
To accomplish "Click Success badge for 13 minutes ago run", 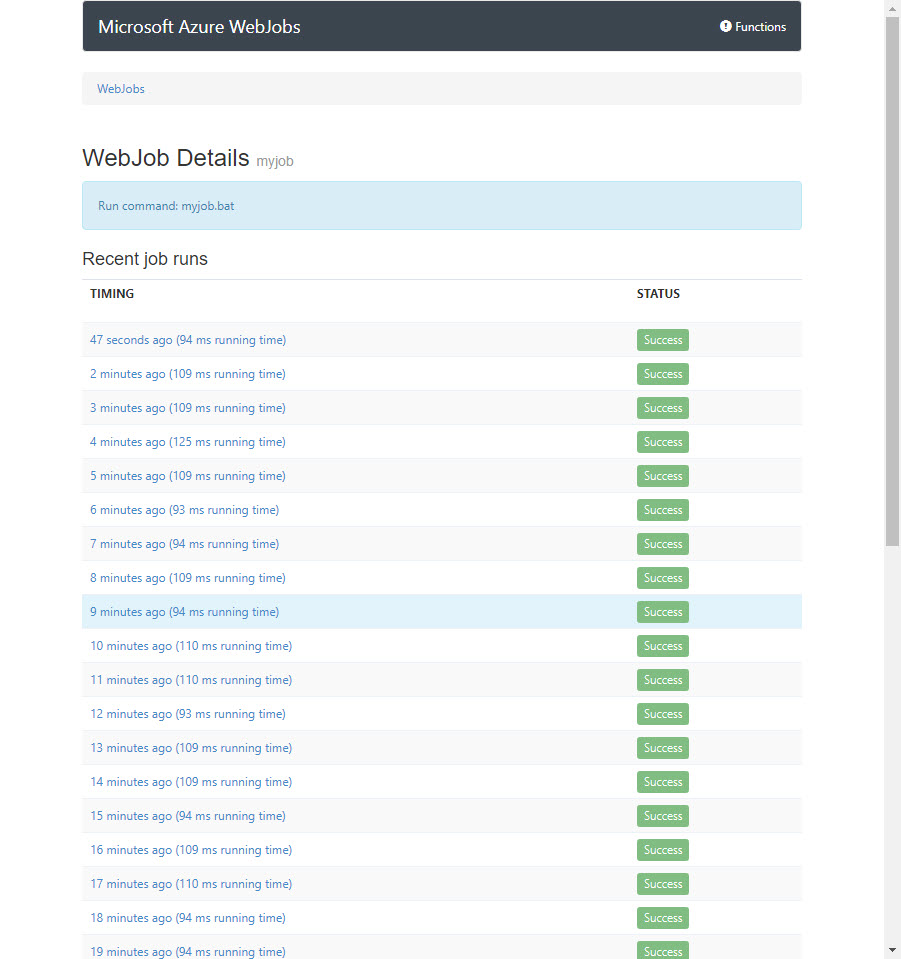I will click(662, 748).
